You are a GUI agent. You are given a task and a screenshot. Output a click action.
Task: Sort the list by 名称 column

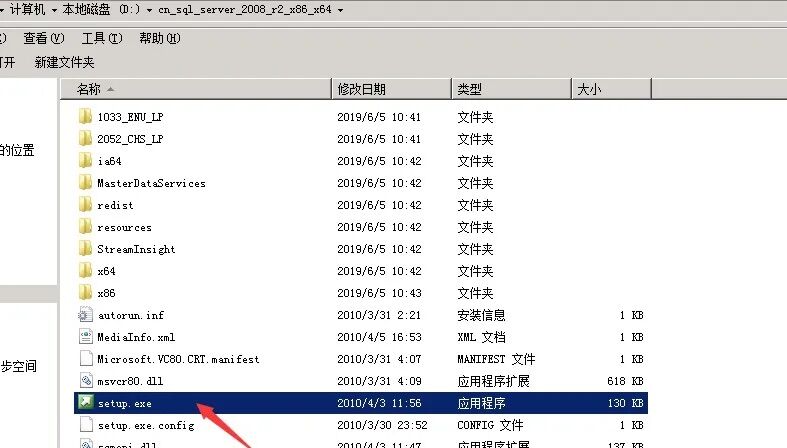point(200,89)
